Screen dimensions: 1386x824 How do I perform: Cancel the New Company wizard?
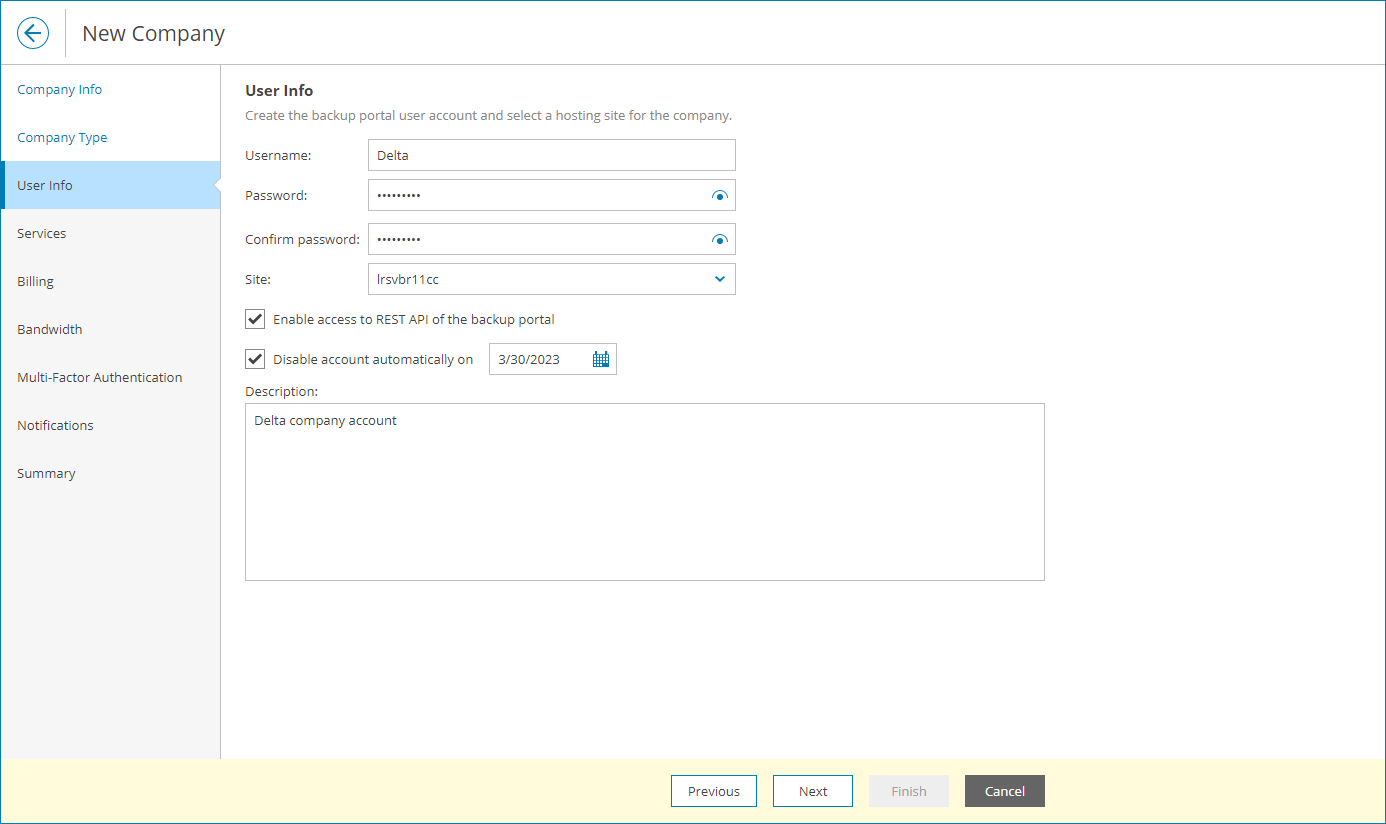click(1004, 791)
